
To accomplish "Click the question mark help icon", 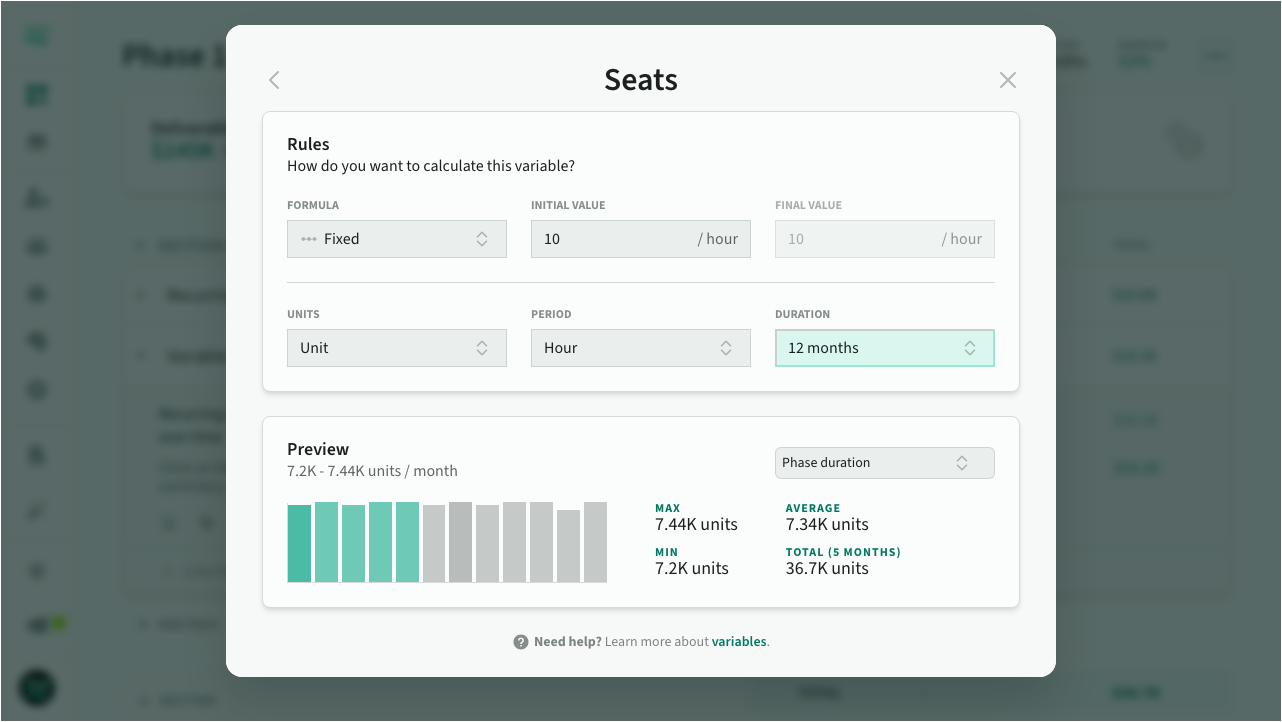I will point(521,642).
